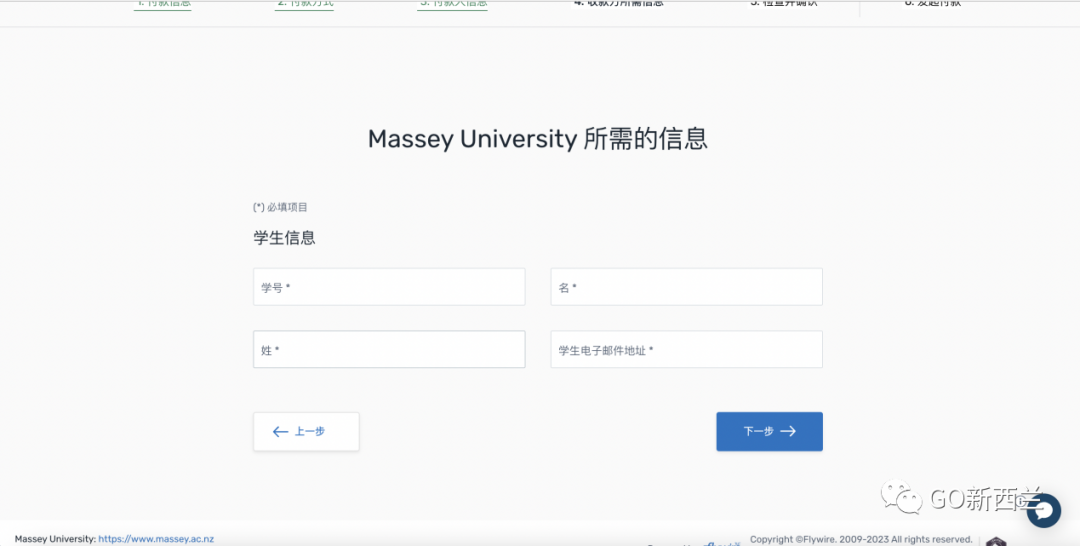Click the '(*) 必填项目' note

pyautogui.click(x=280, y=207)
